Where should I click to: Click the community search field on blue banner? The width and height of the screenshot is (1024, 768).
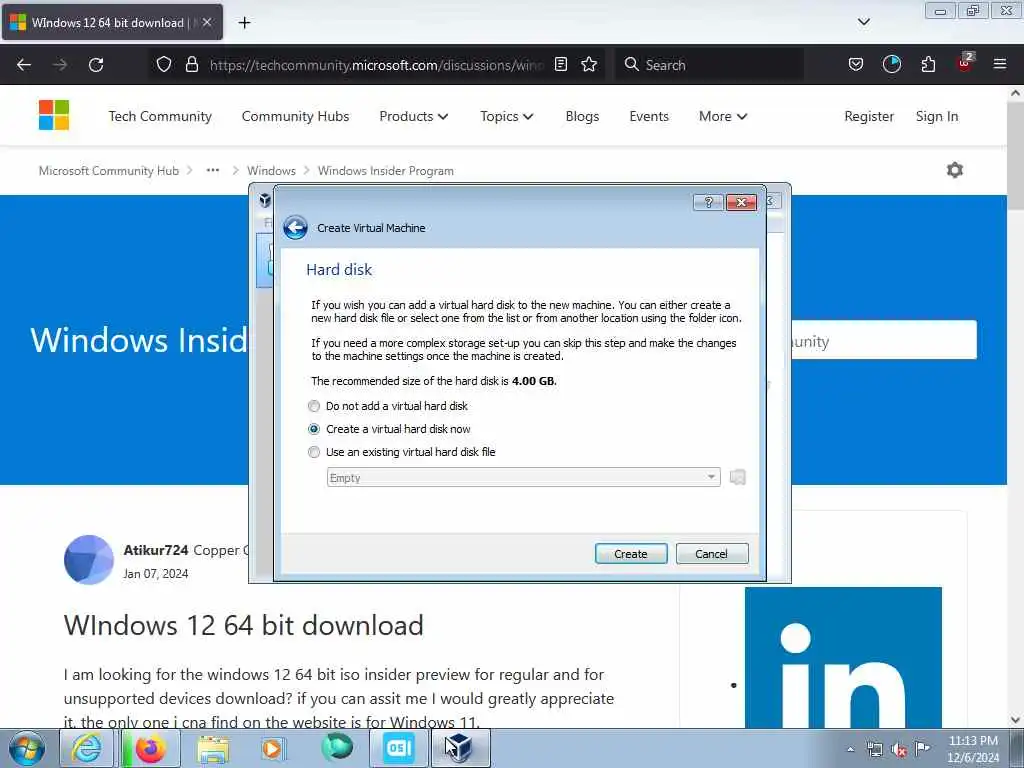[884, 340]
